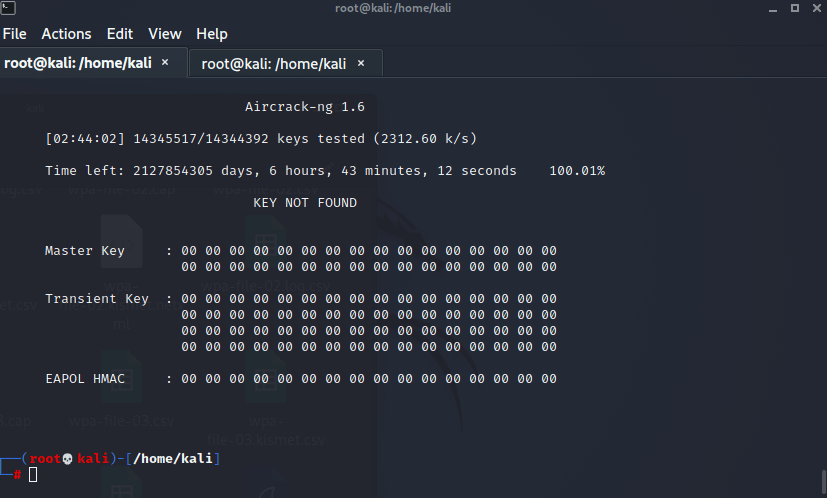This screenshot has height=498, width=827.
Task: Open the Edit menu
Action: [120, 34]
